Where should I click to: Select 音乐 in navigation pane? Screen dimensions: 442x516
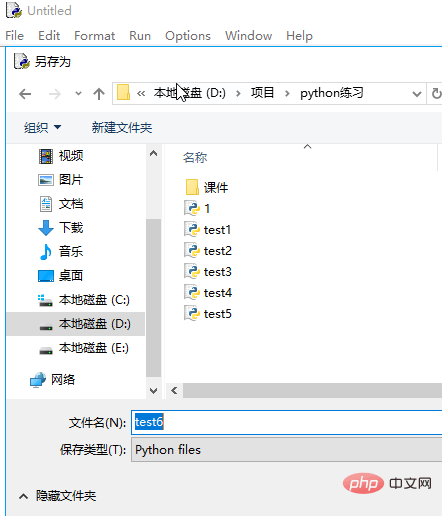coord(71,251)
